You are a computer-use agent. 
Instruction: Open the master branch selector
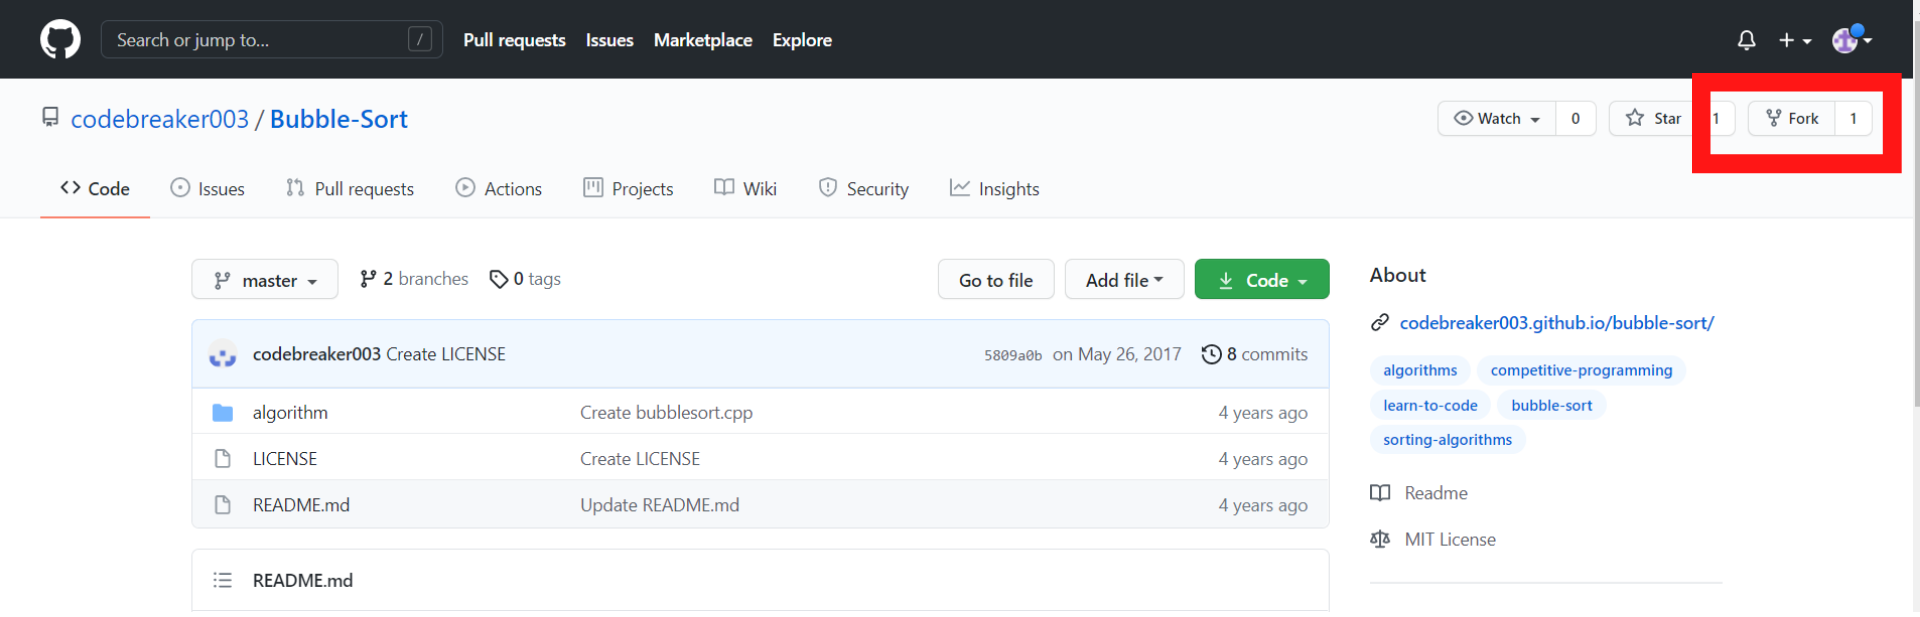(x=264, y=280)
